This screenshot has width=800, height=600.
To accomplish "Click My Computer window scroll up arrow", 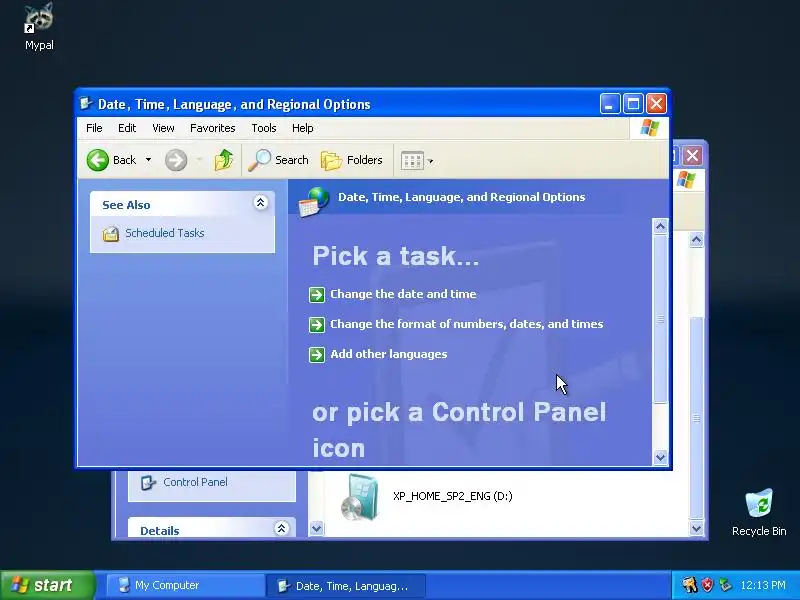I will click(696, 240).
